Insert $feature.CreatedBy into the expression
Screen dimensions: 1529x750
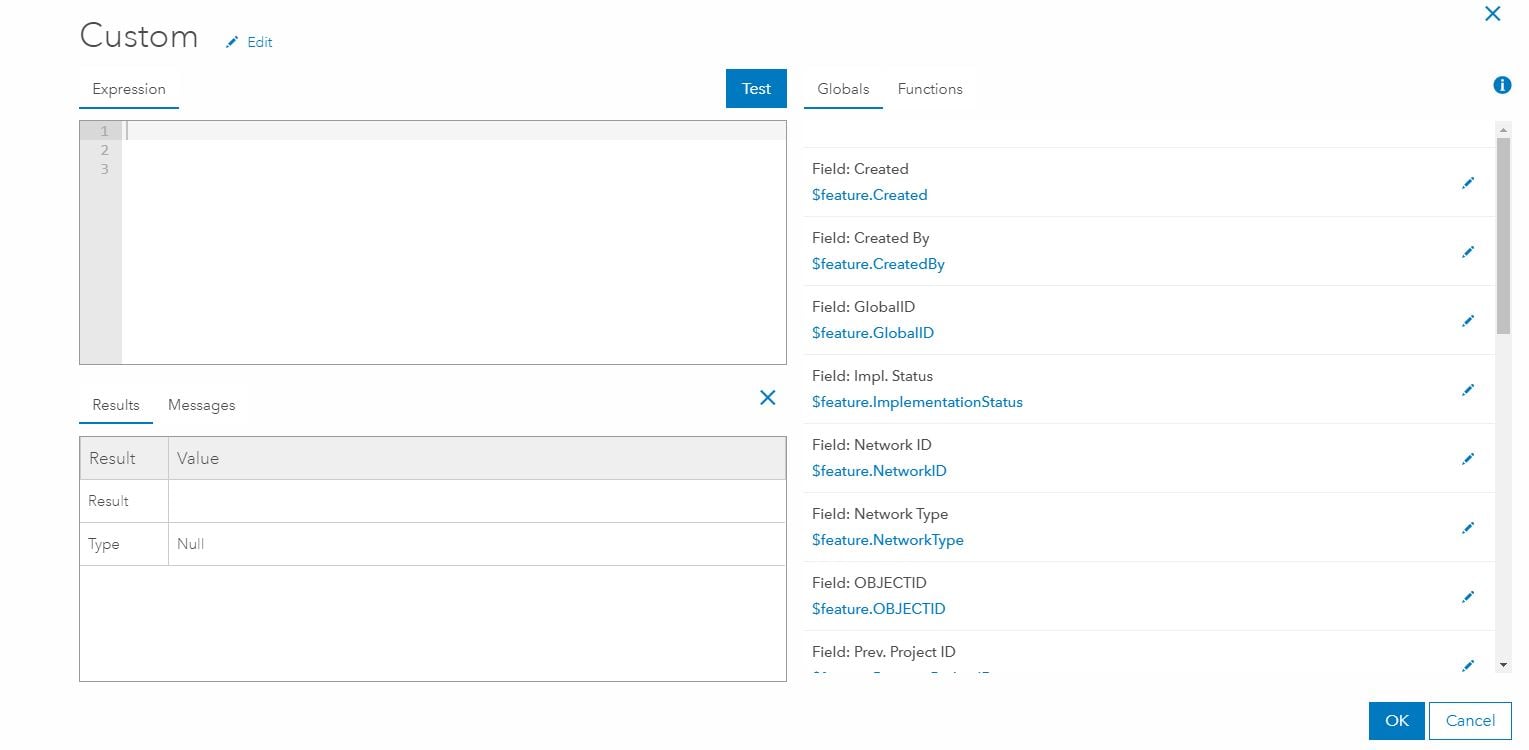coord(878,264)
